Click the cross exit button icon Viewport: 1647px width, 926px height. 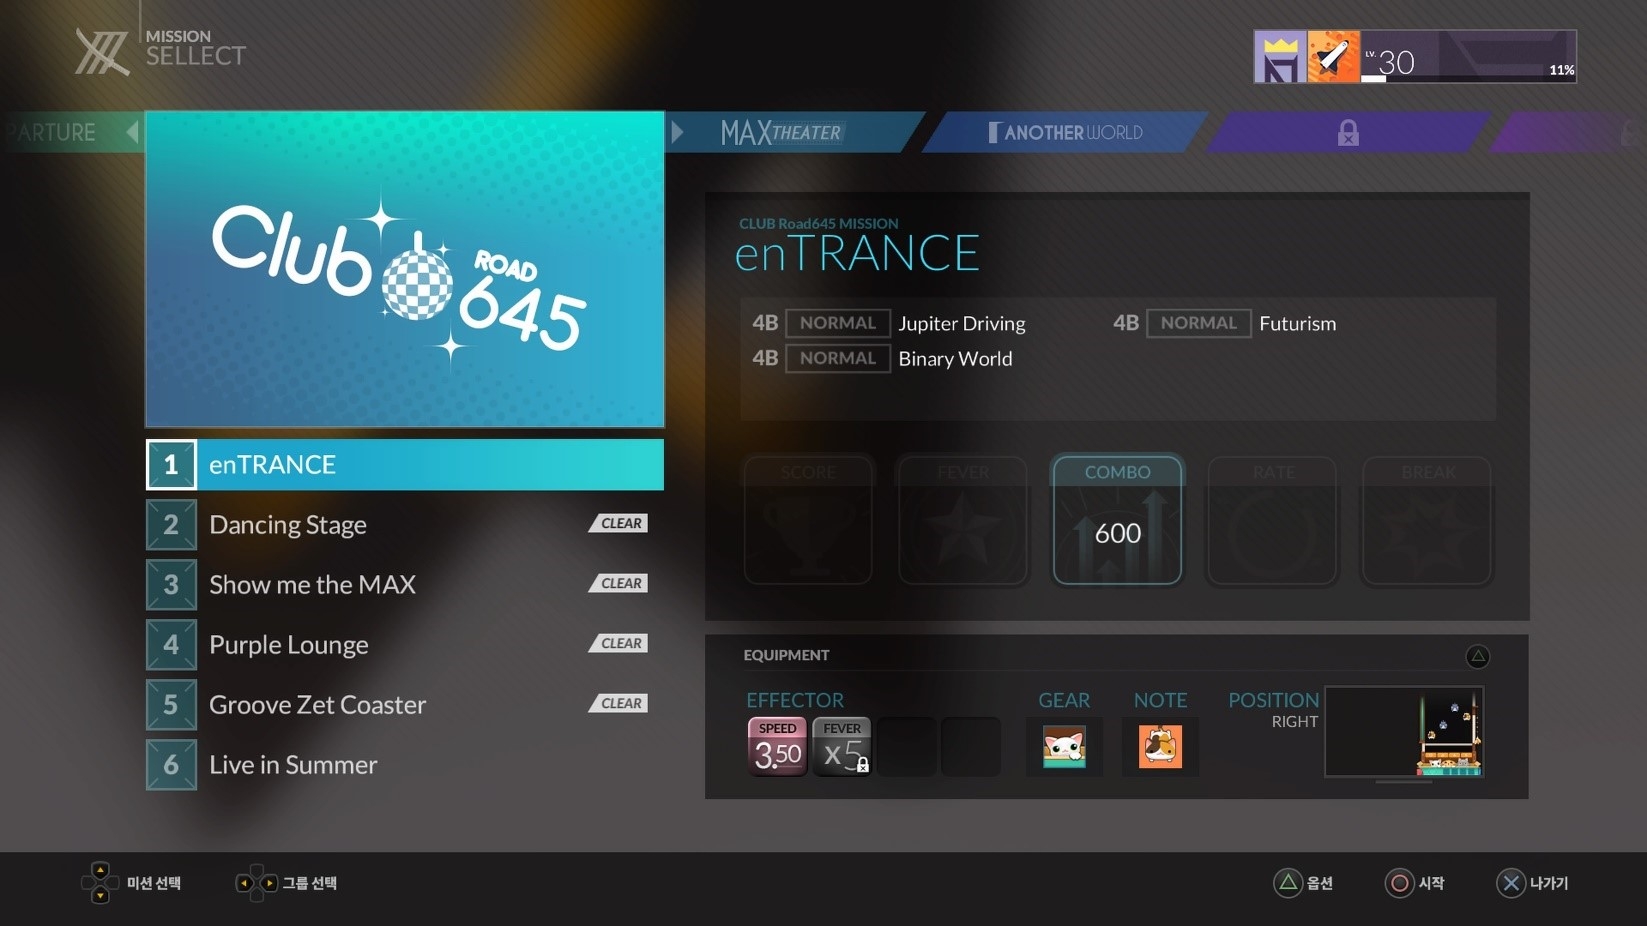[1511, 883]
